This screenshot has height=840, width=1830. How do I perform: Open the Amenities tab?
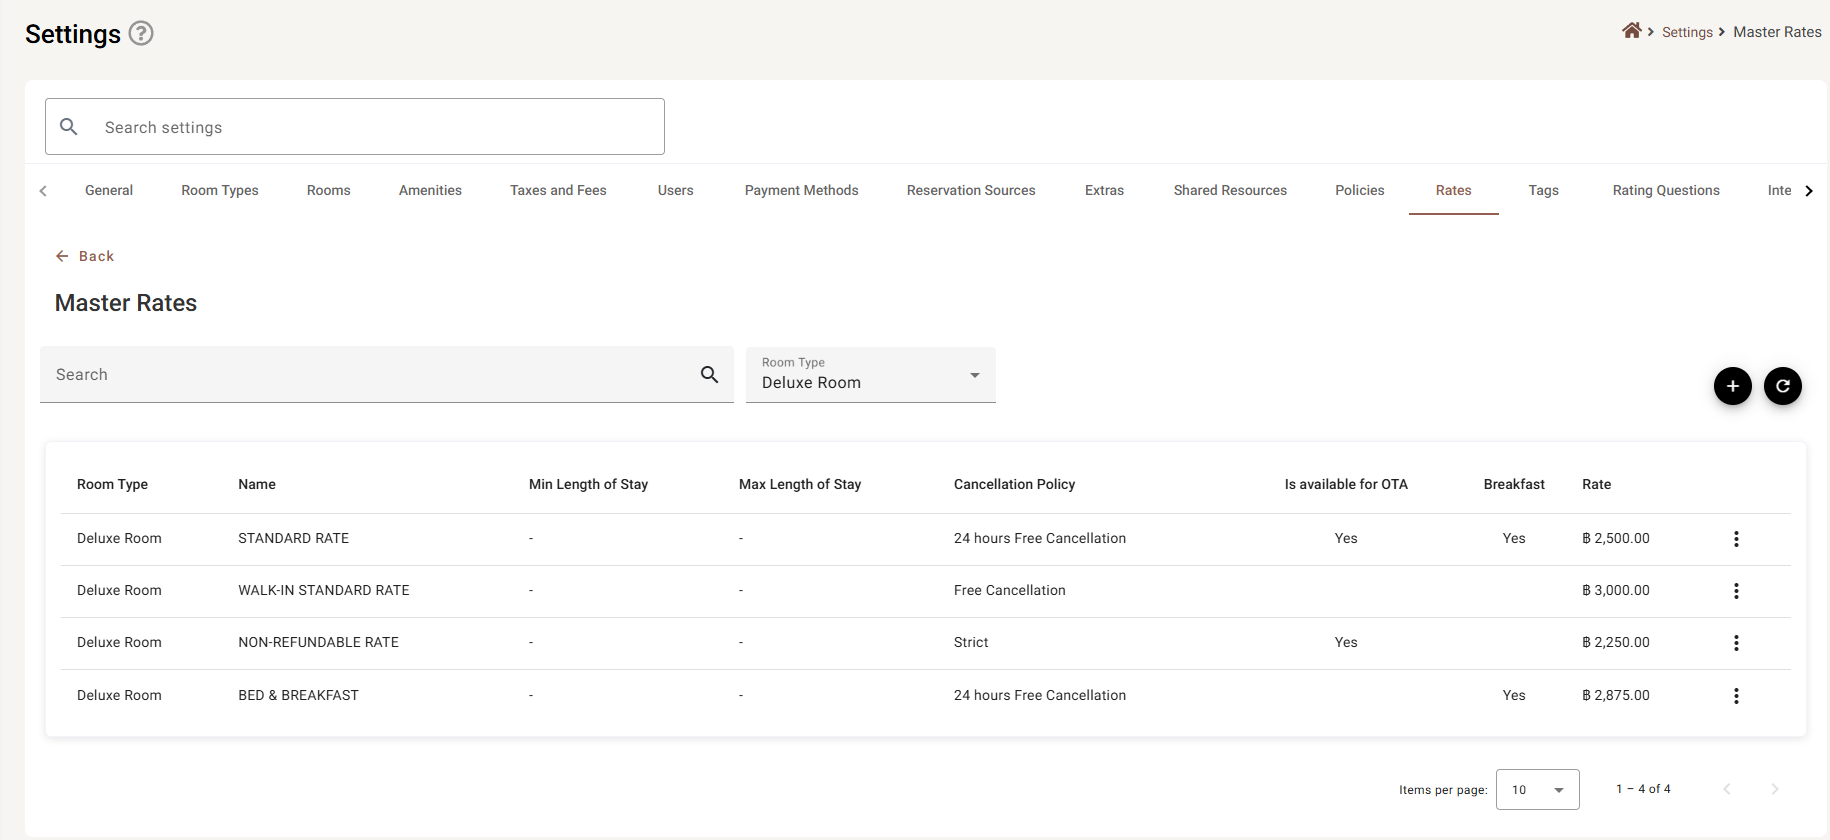coord(430,190)
